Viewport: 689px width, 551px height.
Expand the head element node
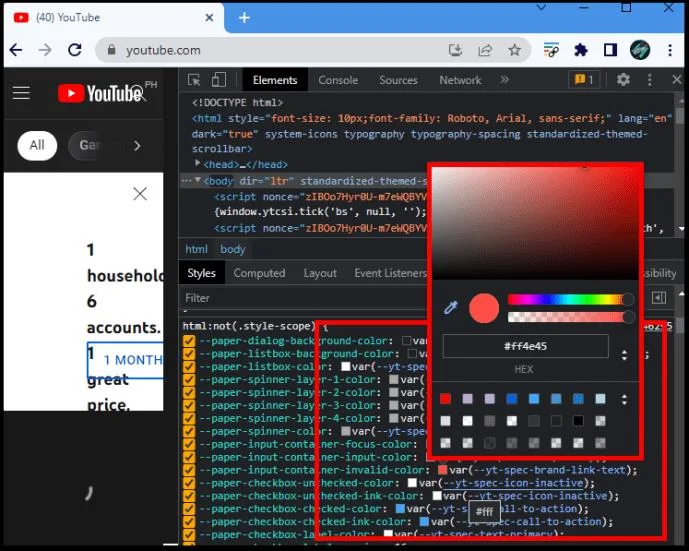(x=197, y=163)
